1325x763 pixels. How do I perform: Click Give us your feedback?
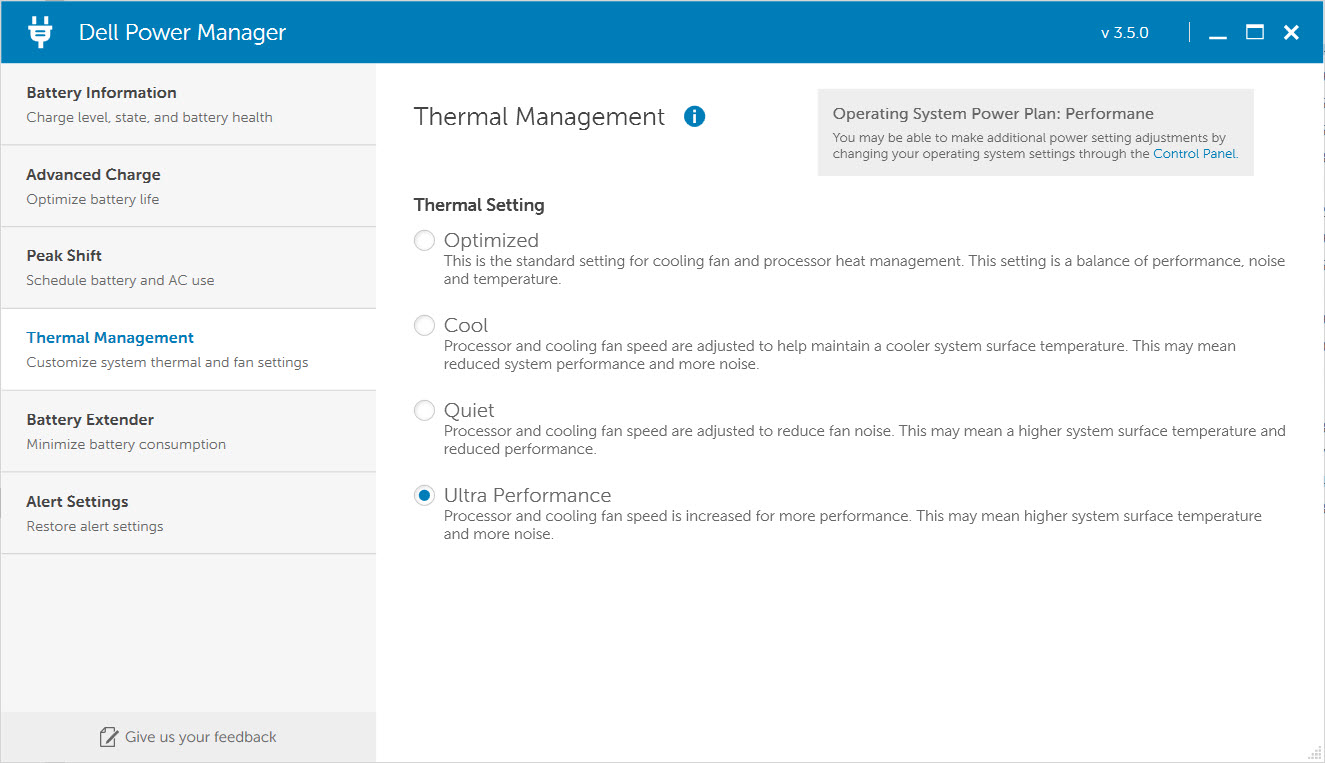[200, 738]
